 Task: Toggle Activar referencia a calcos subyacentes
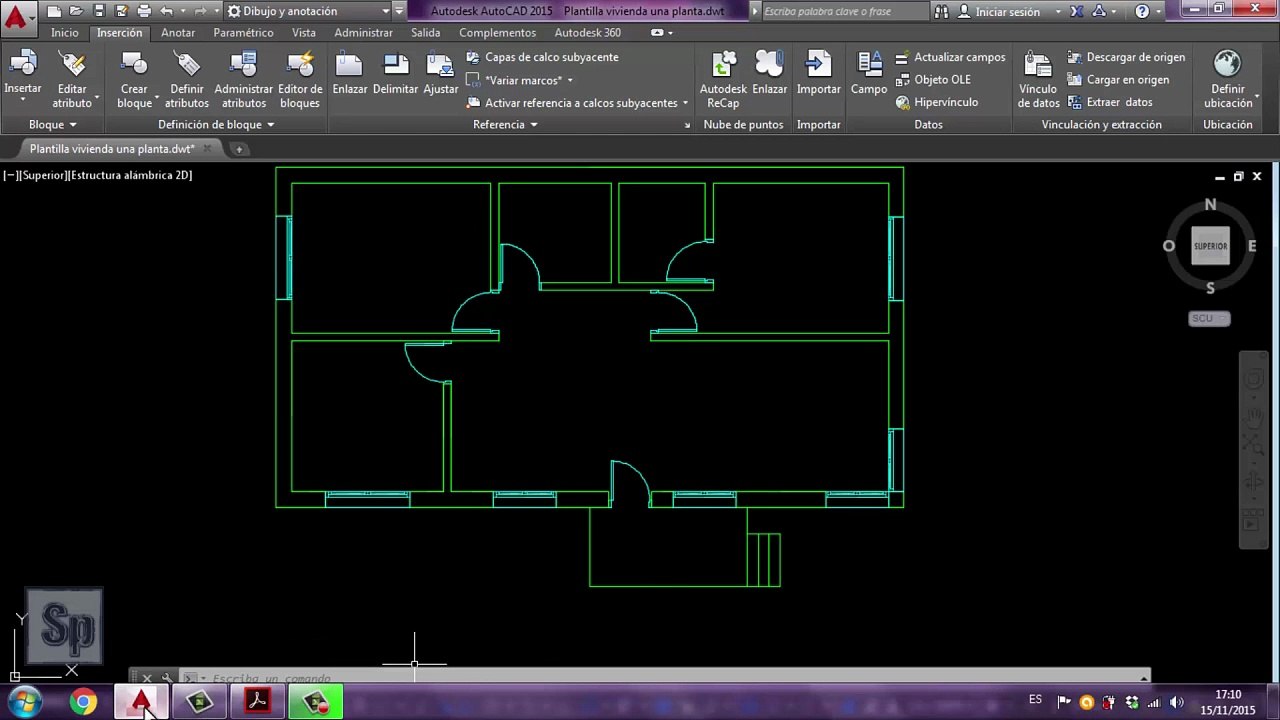pyautogui.click(x=572, y=103)
